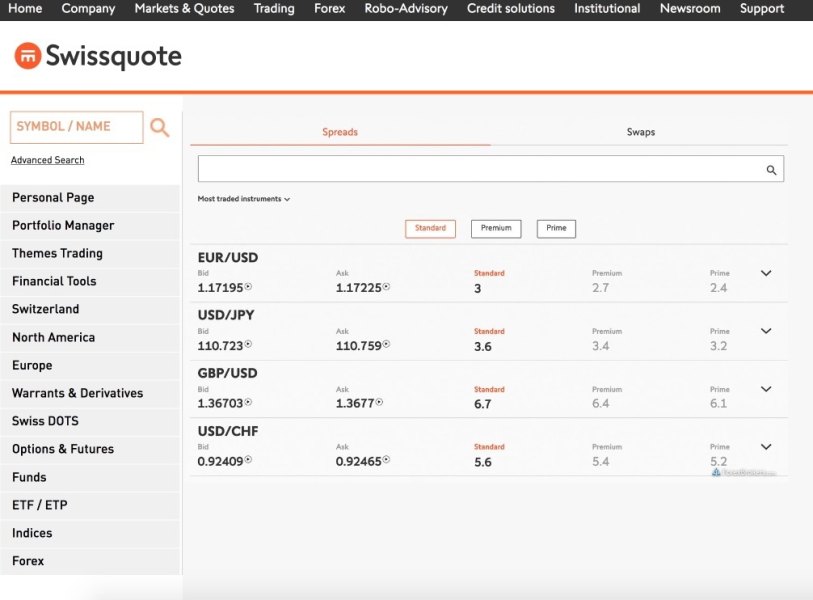813x600 pixels.
Task: Go to Portfolio Manager in the sidebar
Action: pyautogui.click(x=63, y=226)
